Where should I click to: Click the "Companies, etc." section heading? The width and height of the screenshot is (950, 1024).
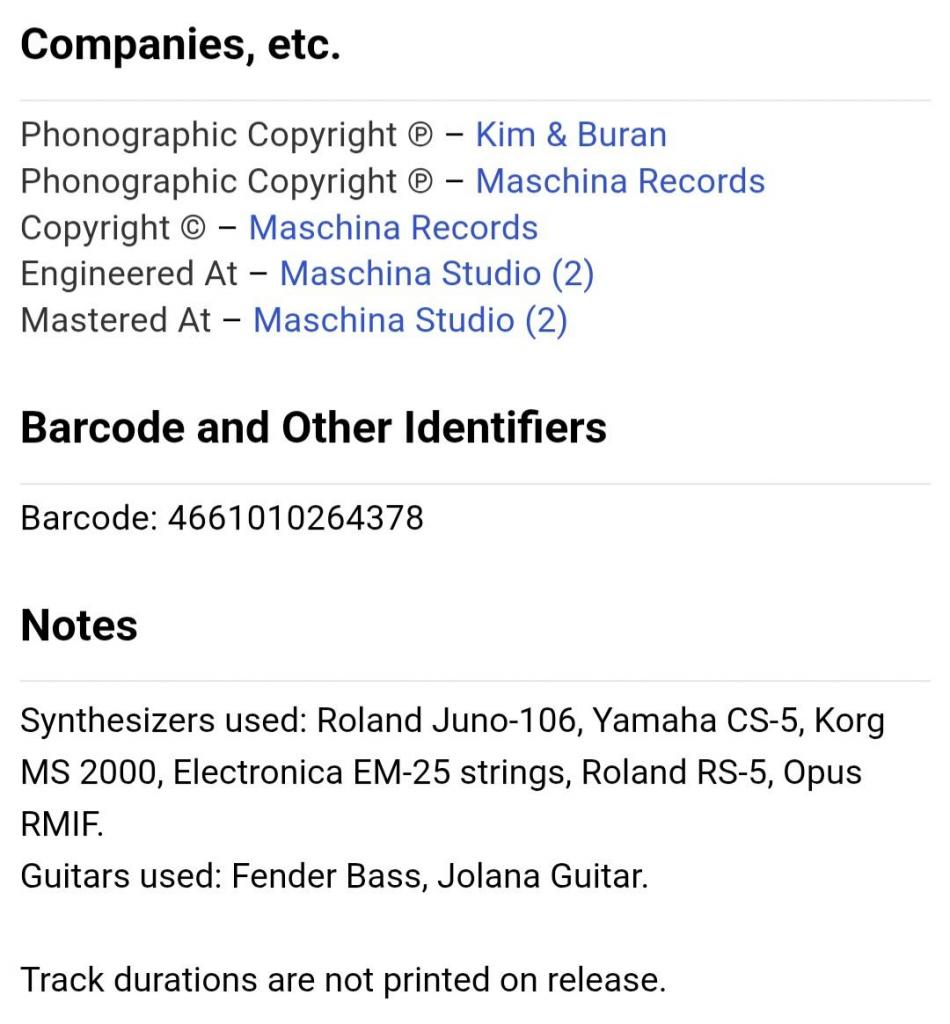[x=180, y=46]
